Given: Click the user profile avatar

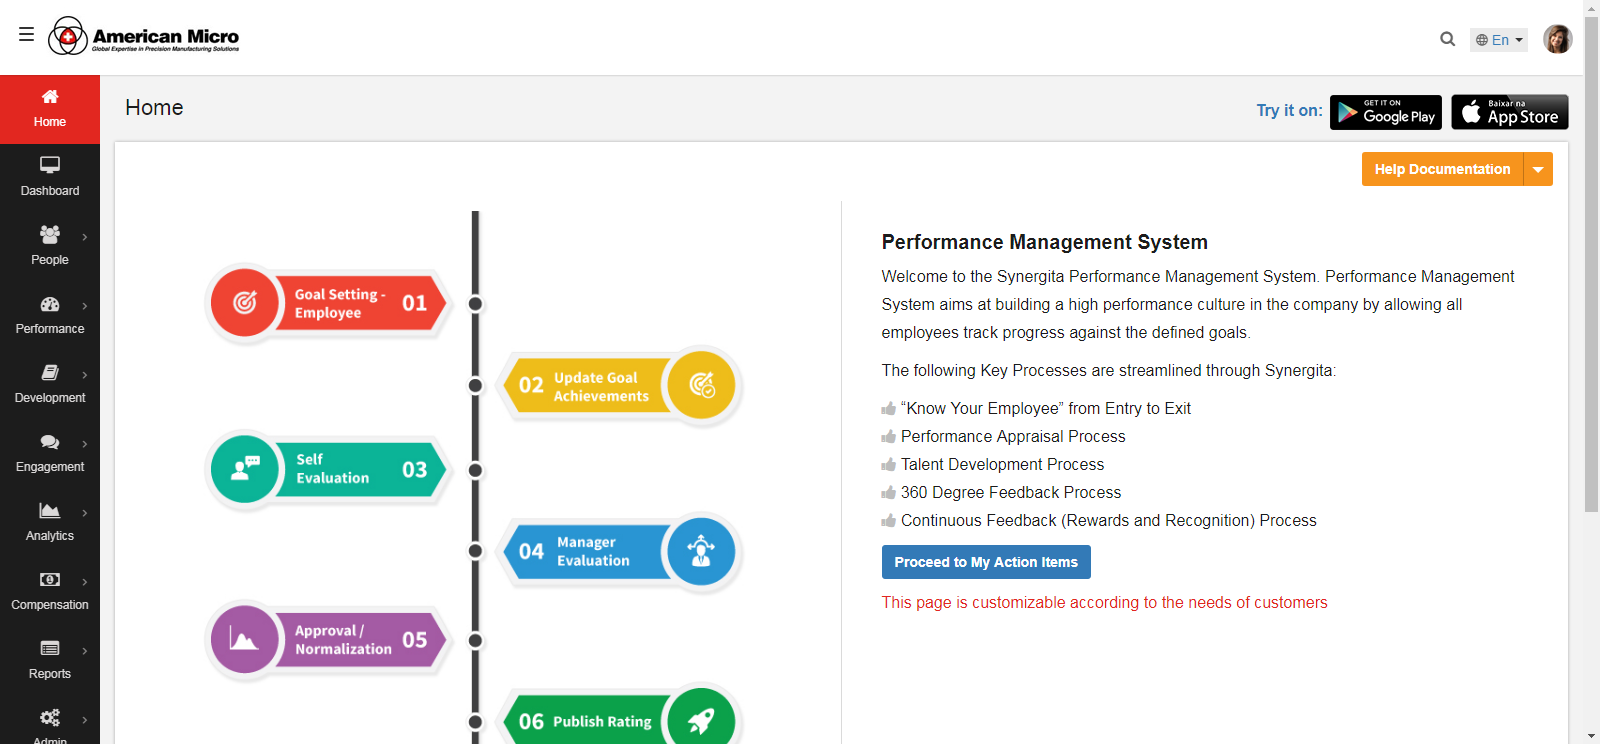Looking at the screenshot, I should click(x=1557, y=39).
